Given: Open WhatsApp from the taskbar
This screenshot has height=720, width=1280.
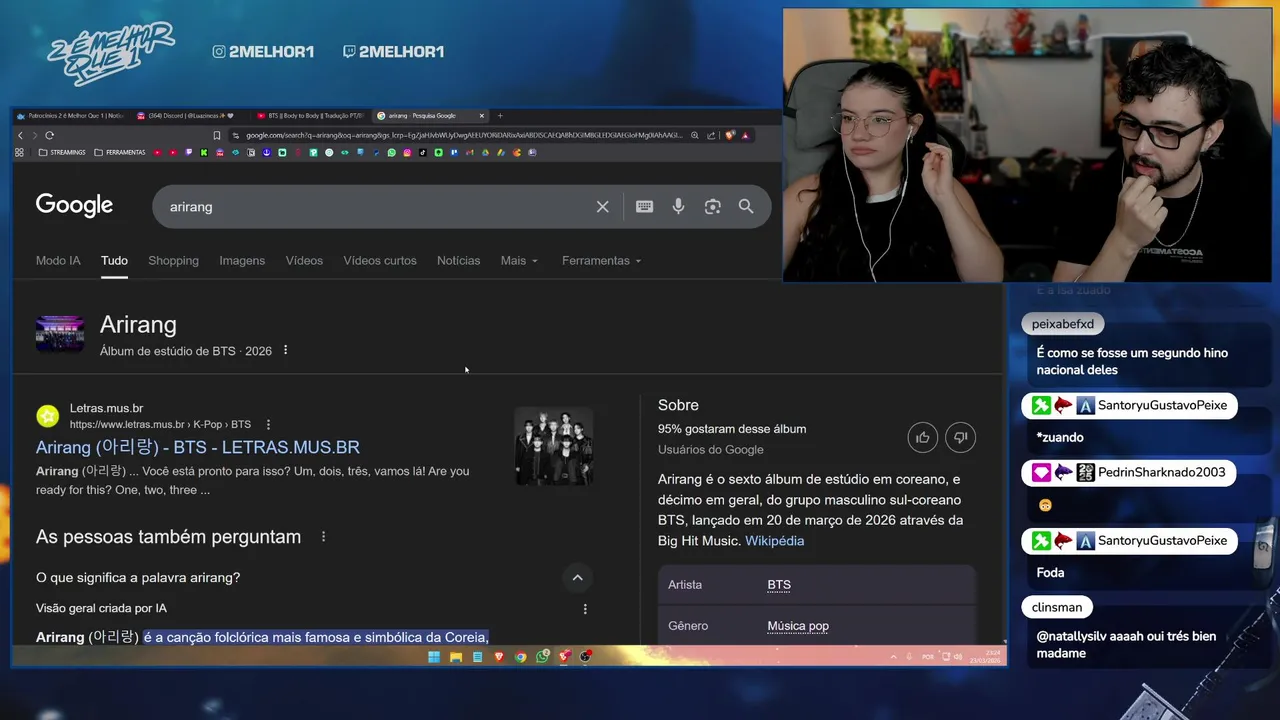Looking at the screenshot, I should (542, 657).
